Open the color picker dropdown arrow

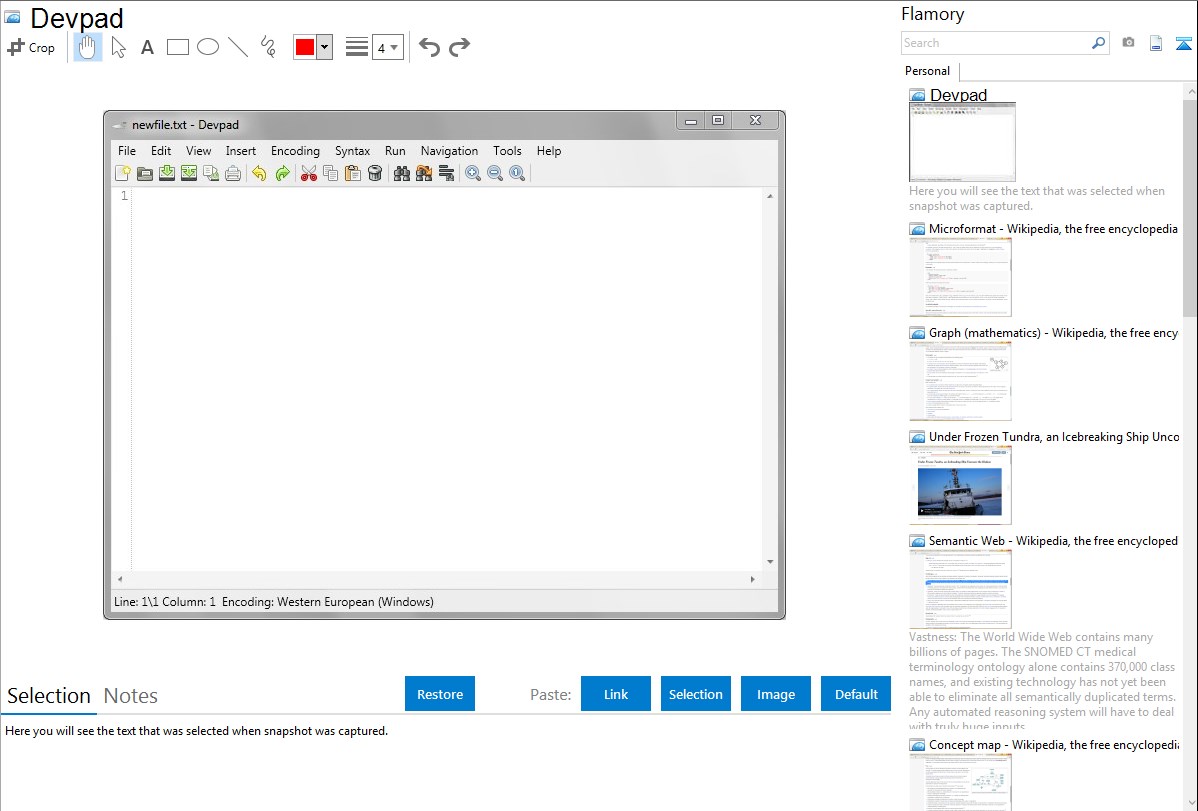coord(325,47)
